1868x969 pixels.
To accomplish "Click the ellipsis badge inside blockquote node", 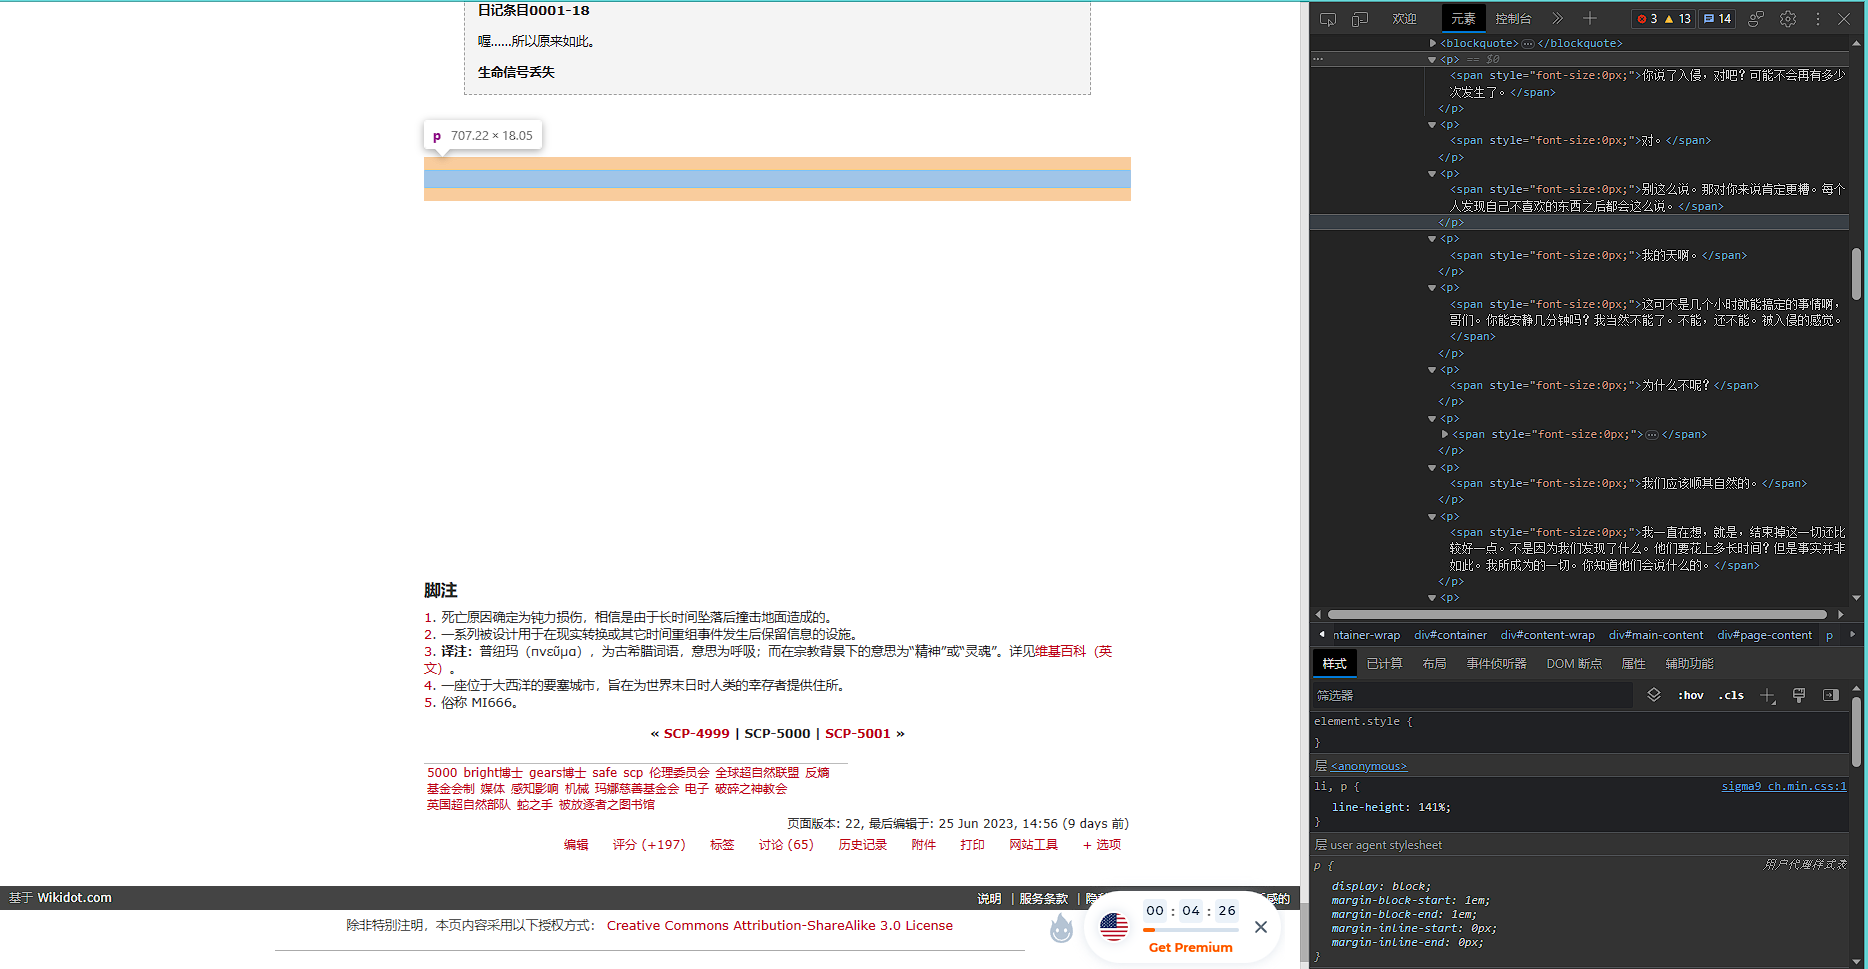I will (x=1528, y=43).
